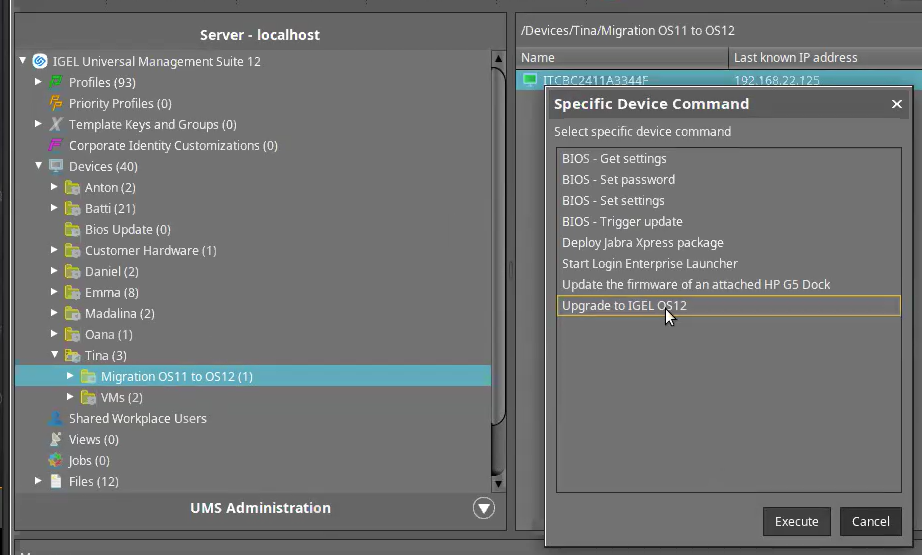This screenshot has height=555, width=922.
Task: Select BIOS - Set settings command
Action: 729,201
